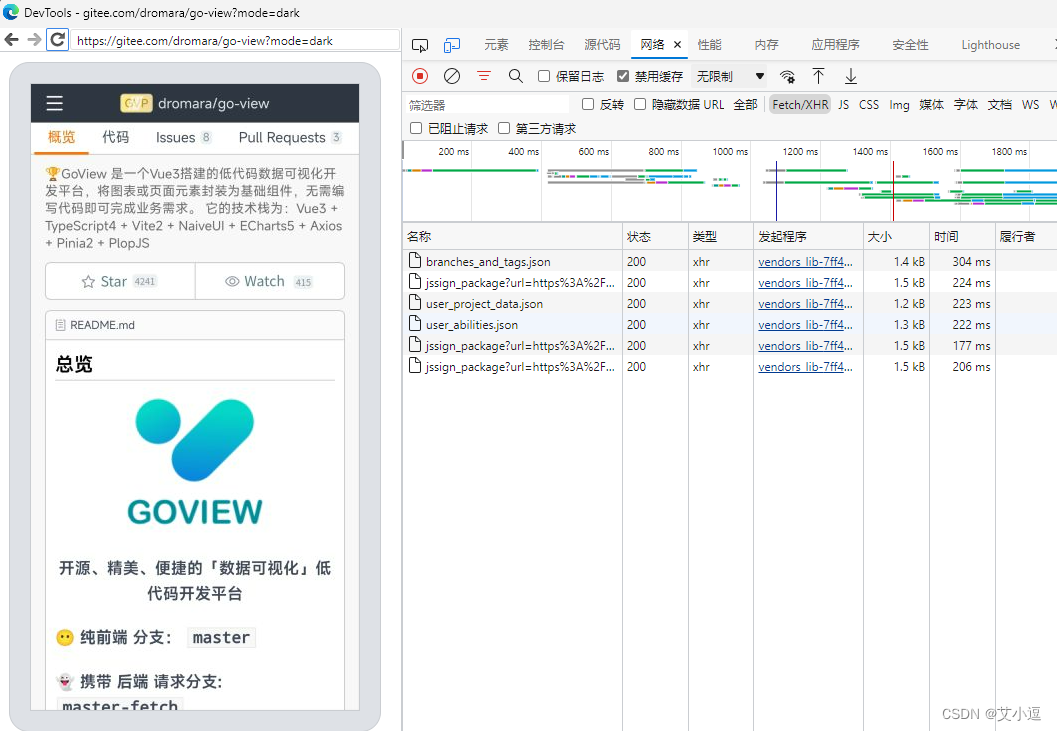Screen dimensions: 1057x731
Task: Open the 无限制 throttling dropdown
Action: pyautogui.click(x=730, y=76)
